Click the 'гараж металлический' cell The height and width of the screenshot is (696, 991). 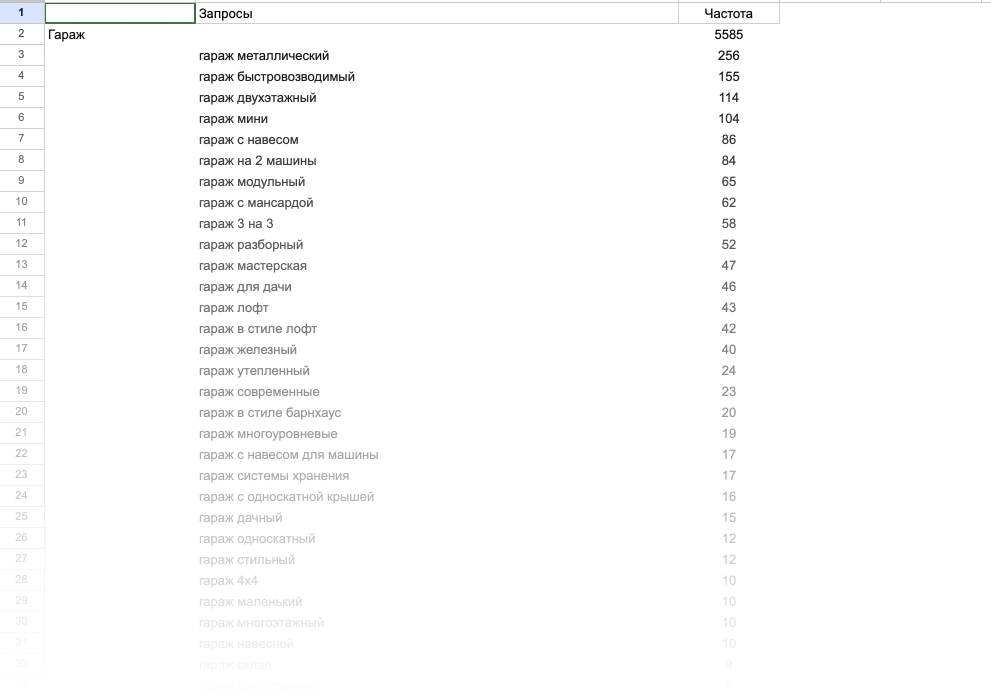[264, 56]
